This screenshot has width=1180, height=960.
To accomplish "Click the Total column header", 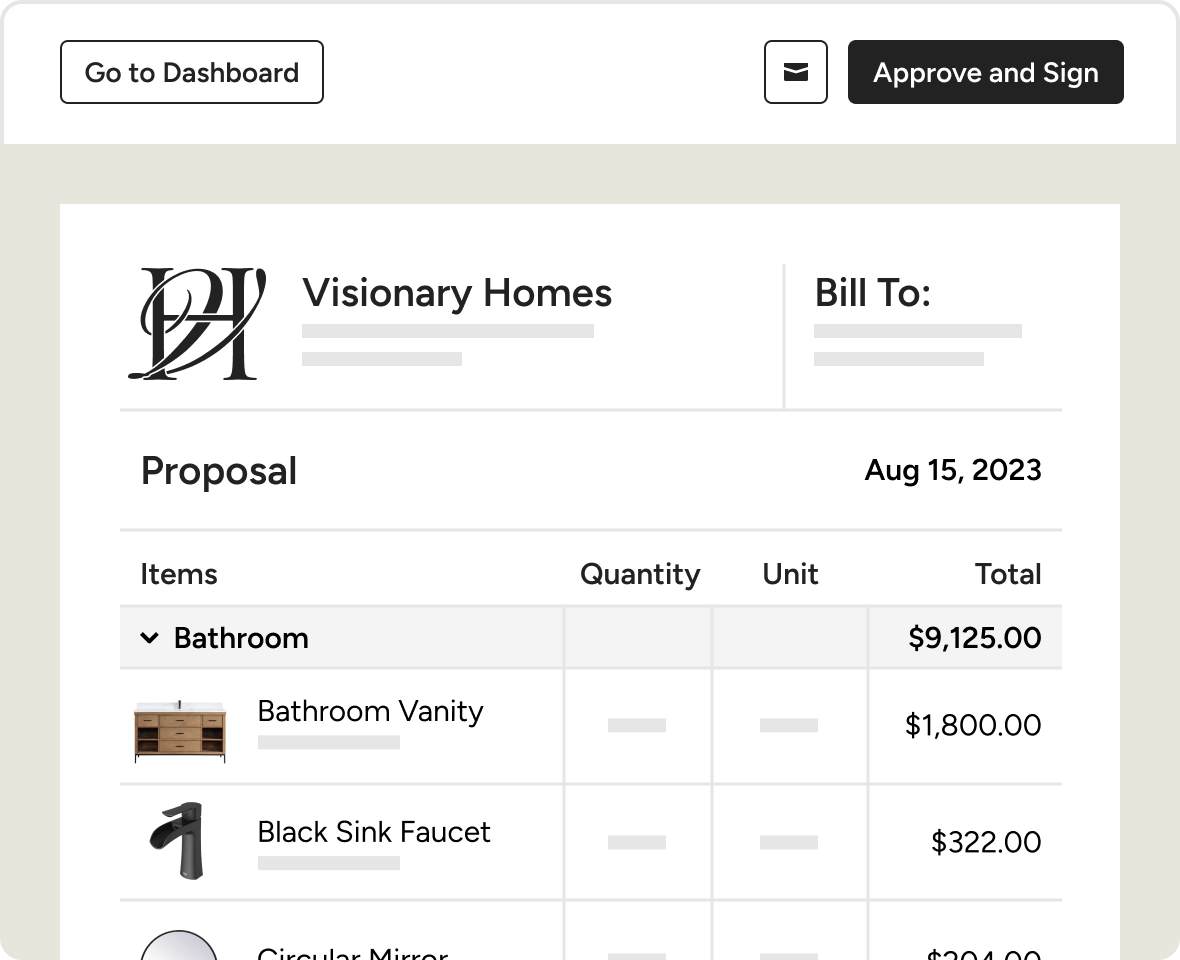I will click(1008, 574).
